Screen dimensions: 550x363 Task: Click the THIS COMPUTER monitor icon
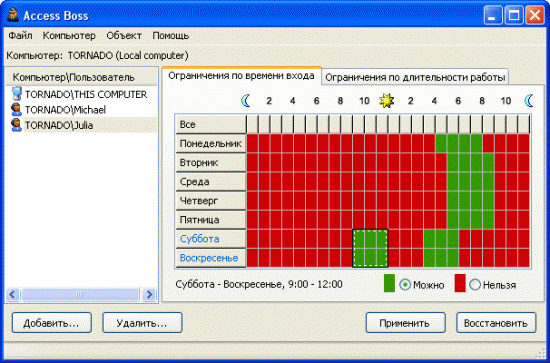click(16, 94)
